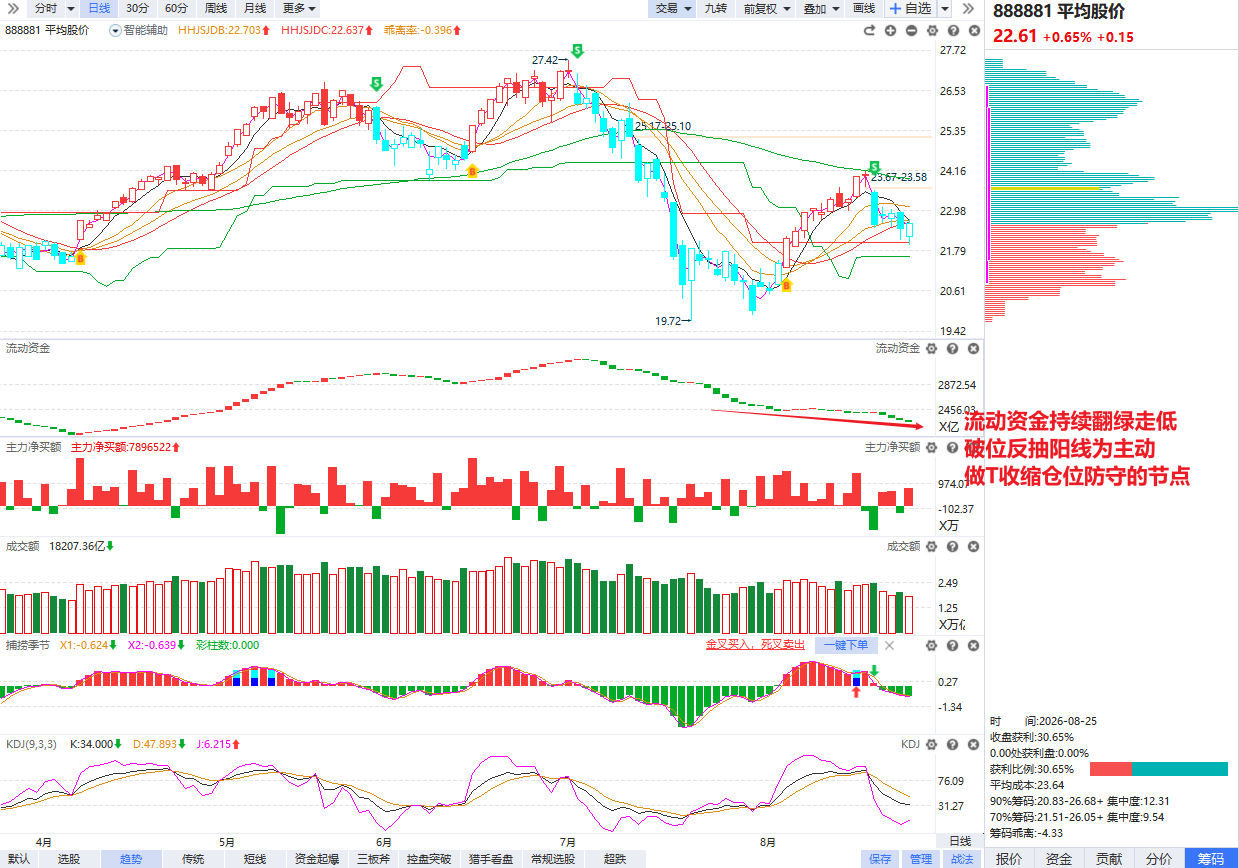Zoom out main chart with minus icon
Image resolution: width=1239 pixels, height=868 pixels.
tap(911, 31)
